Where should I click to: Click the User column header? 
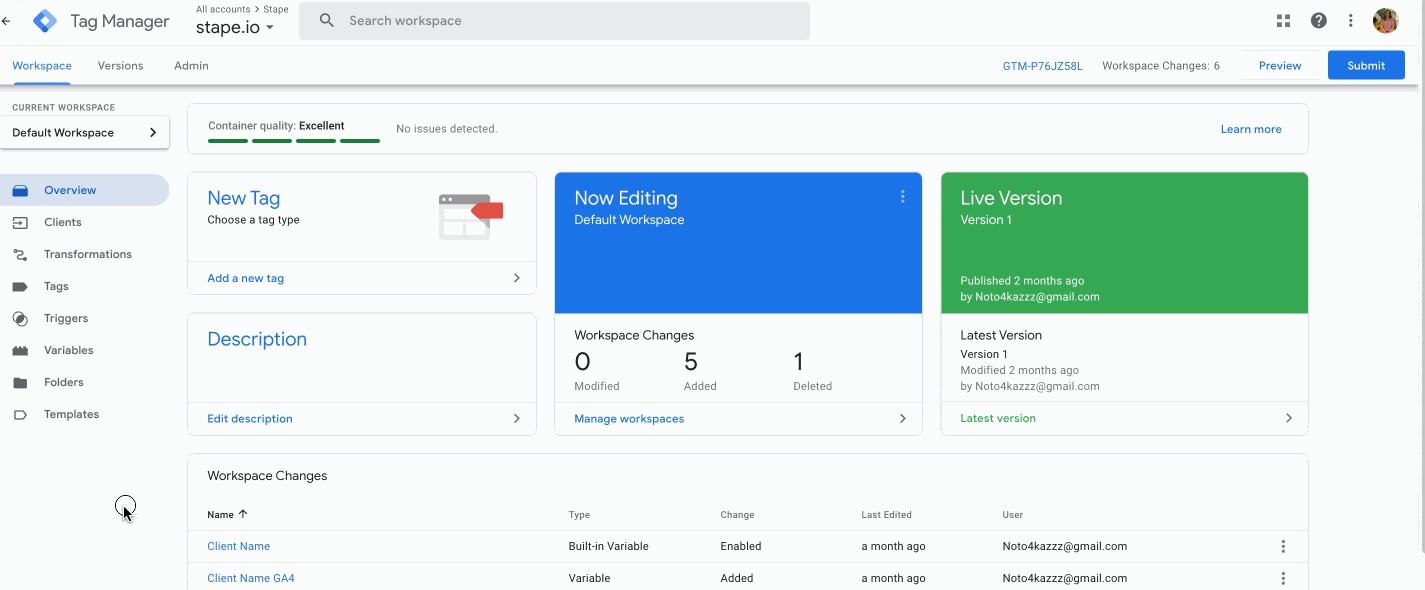(x=1012, y=515)
